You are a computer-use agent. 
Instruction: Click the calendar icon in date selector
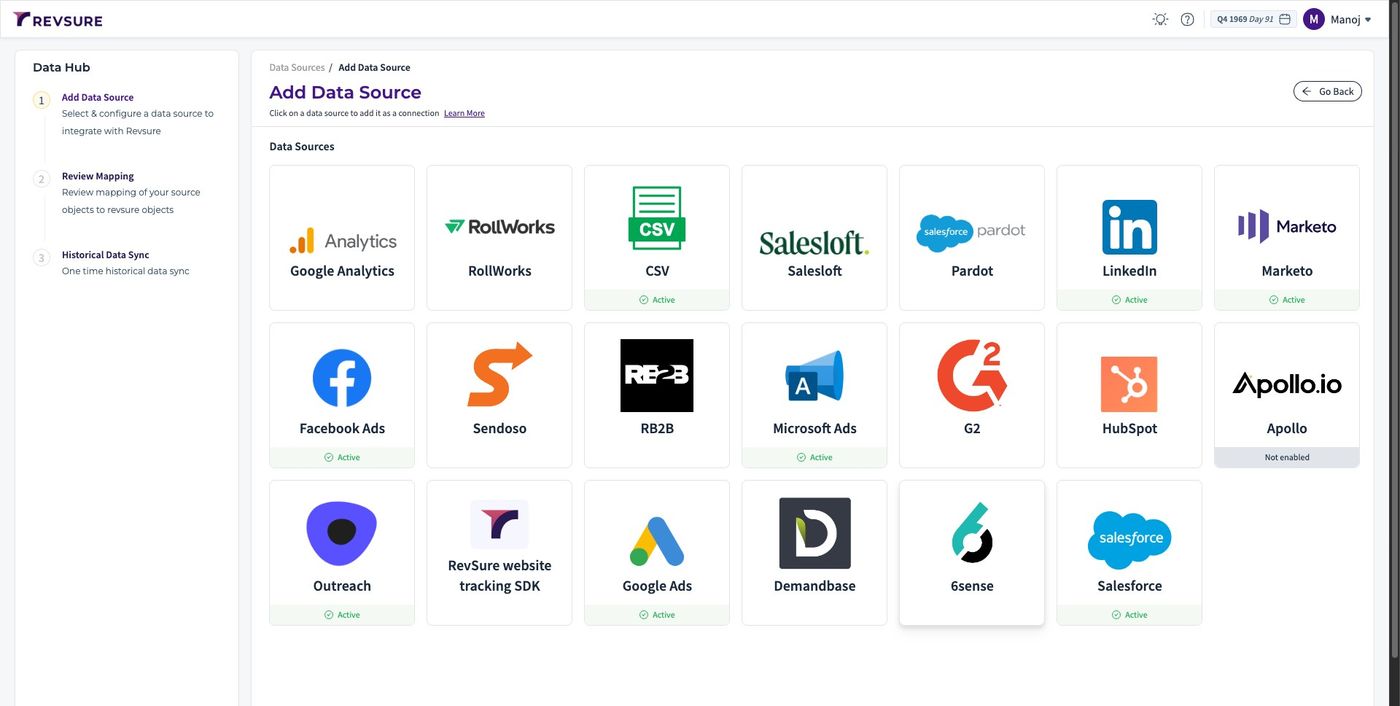click(1285, 19)
